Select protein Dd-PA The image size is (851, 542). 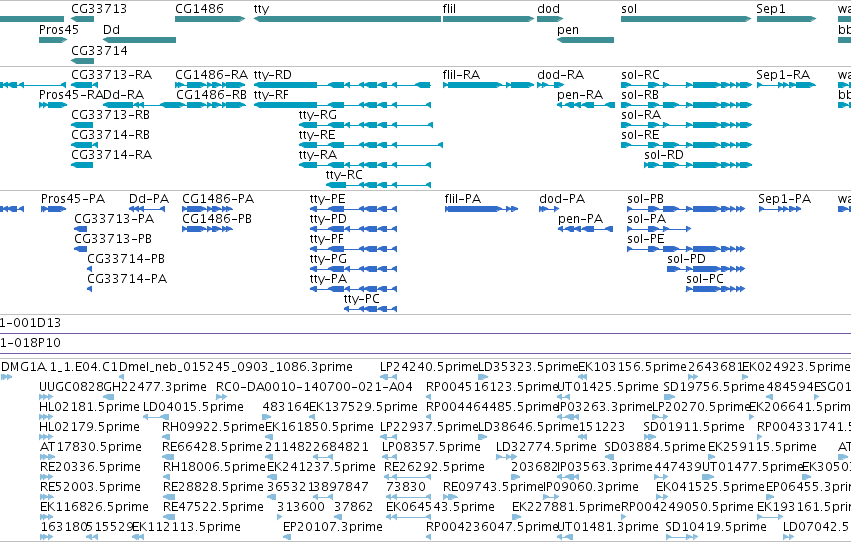(x=147, y=209)
